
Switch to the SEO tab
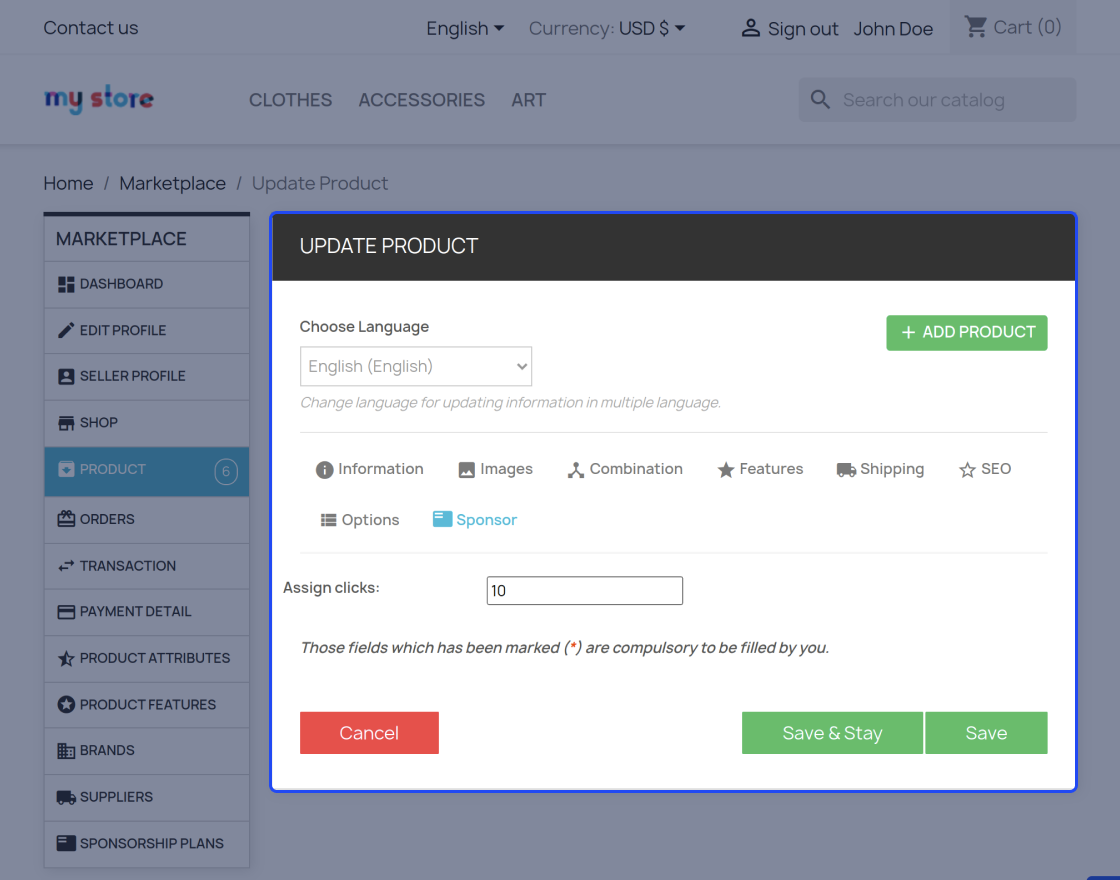tap(985, 469)
